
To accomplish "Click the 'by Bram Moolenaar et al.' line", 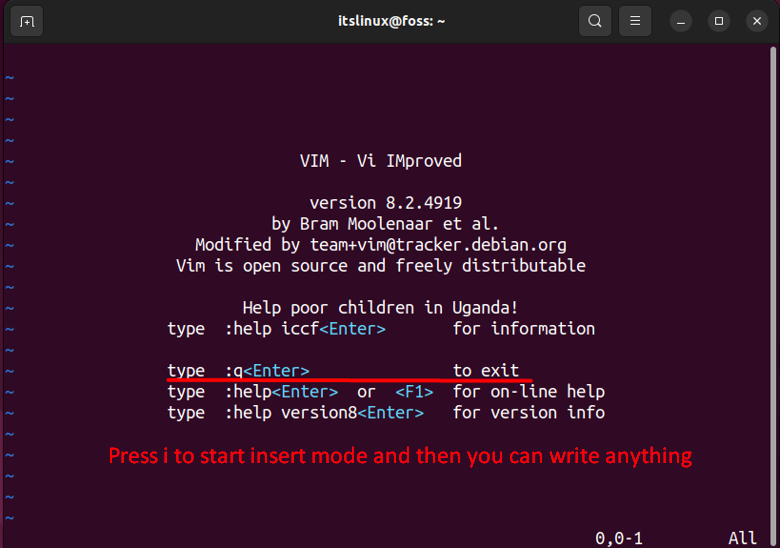I will (385, 224).
